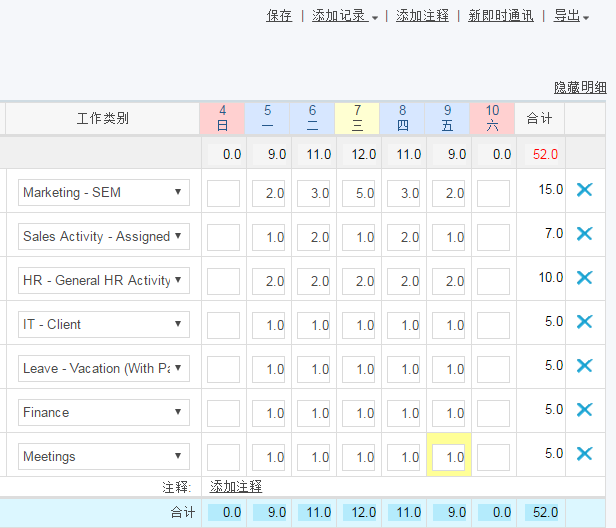
Task: Click the empty Sunday field for Marketing - SEM
Action: 223,193
